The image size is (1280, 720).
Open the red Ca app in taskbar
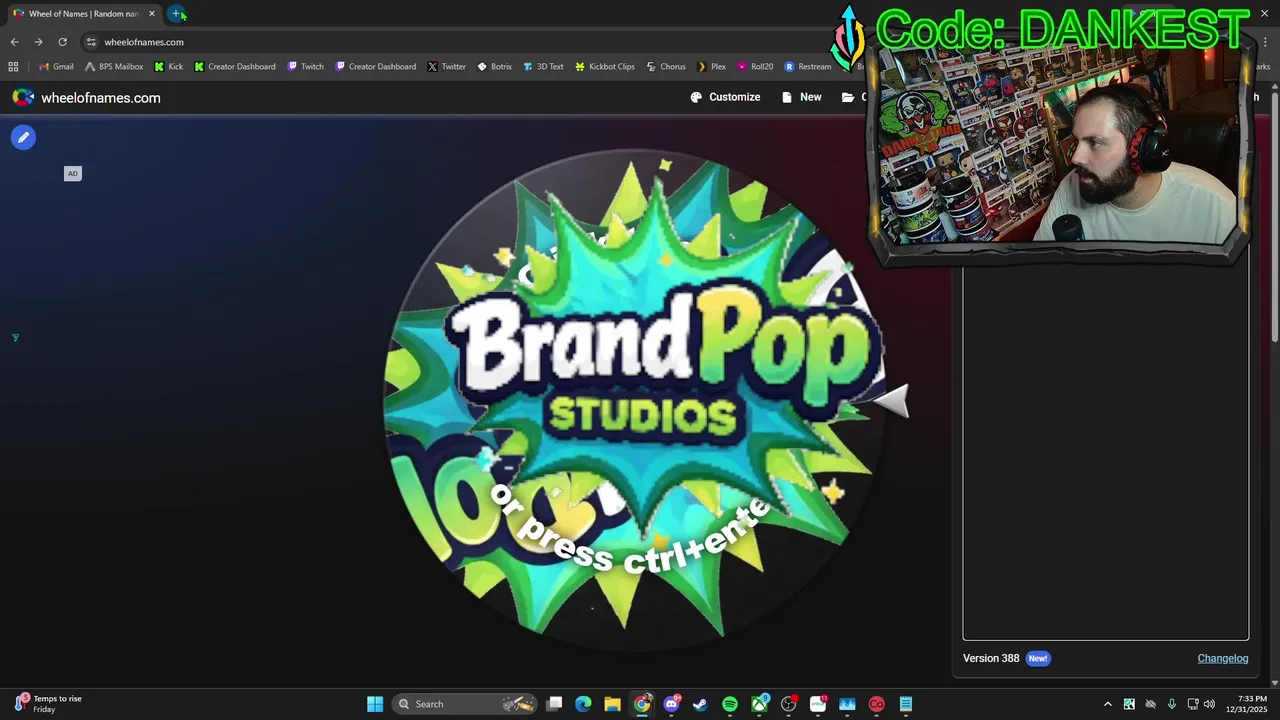[877, 704]
